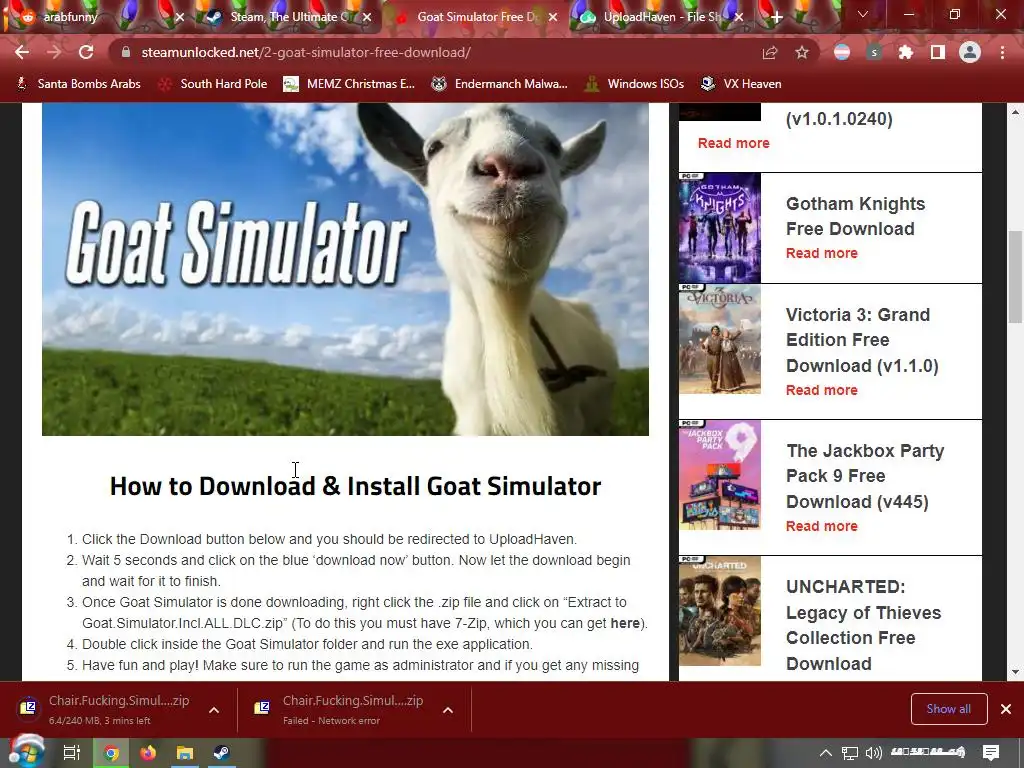1024x768 pixels.
Task: Open the MEMZ Christmas bookmark
Action: pos(349,84)
